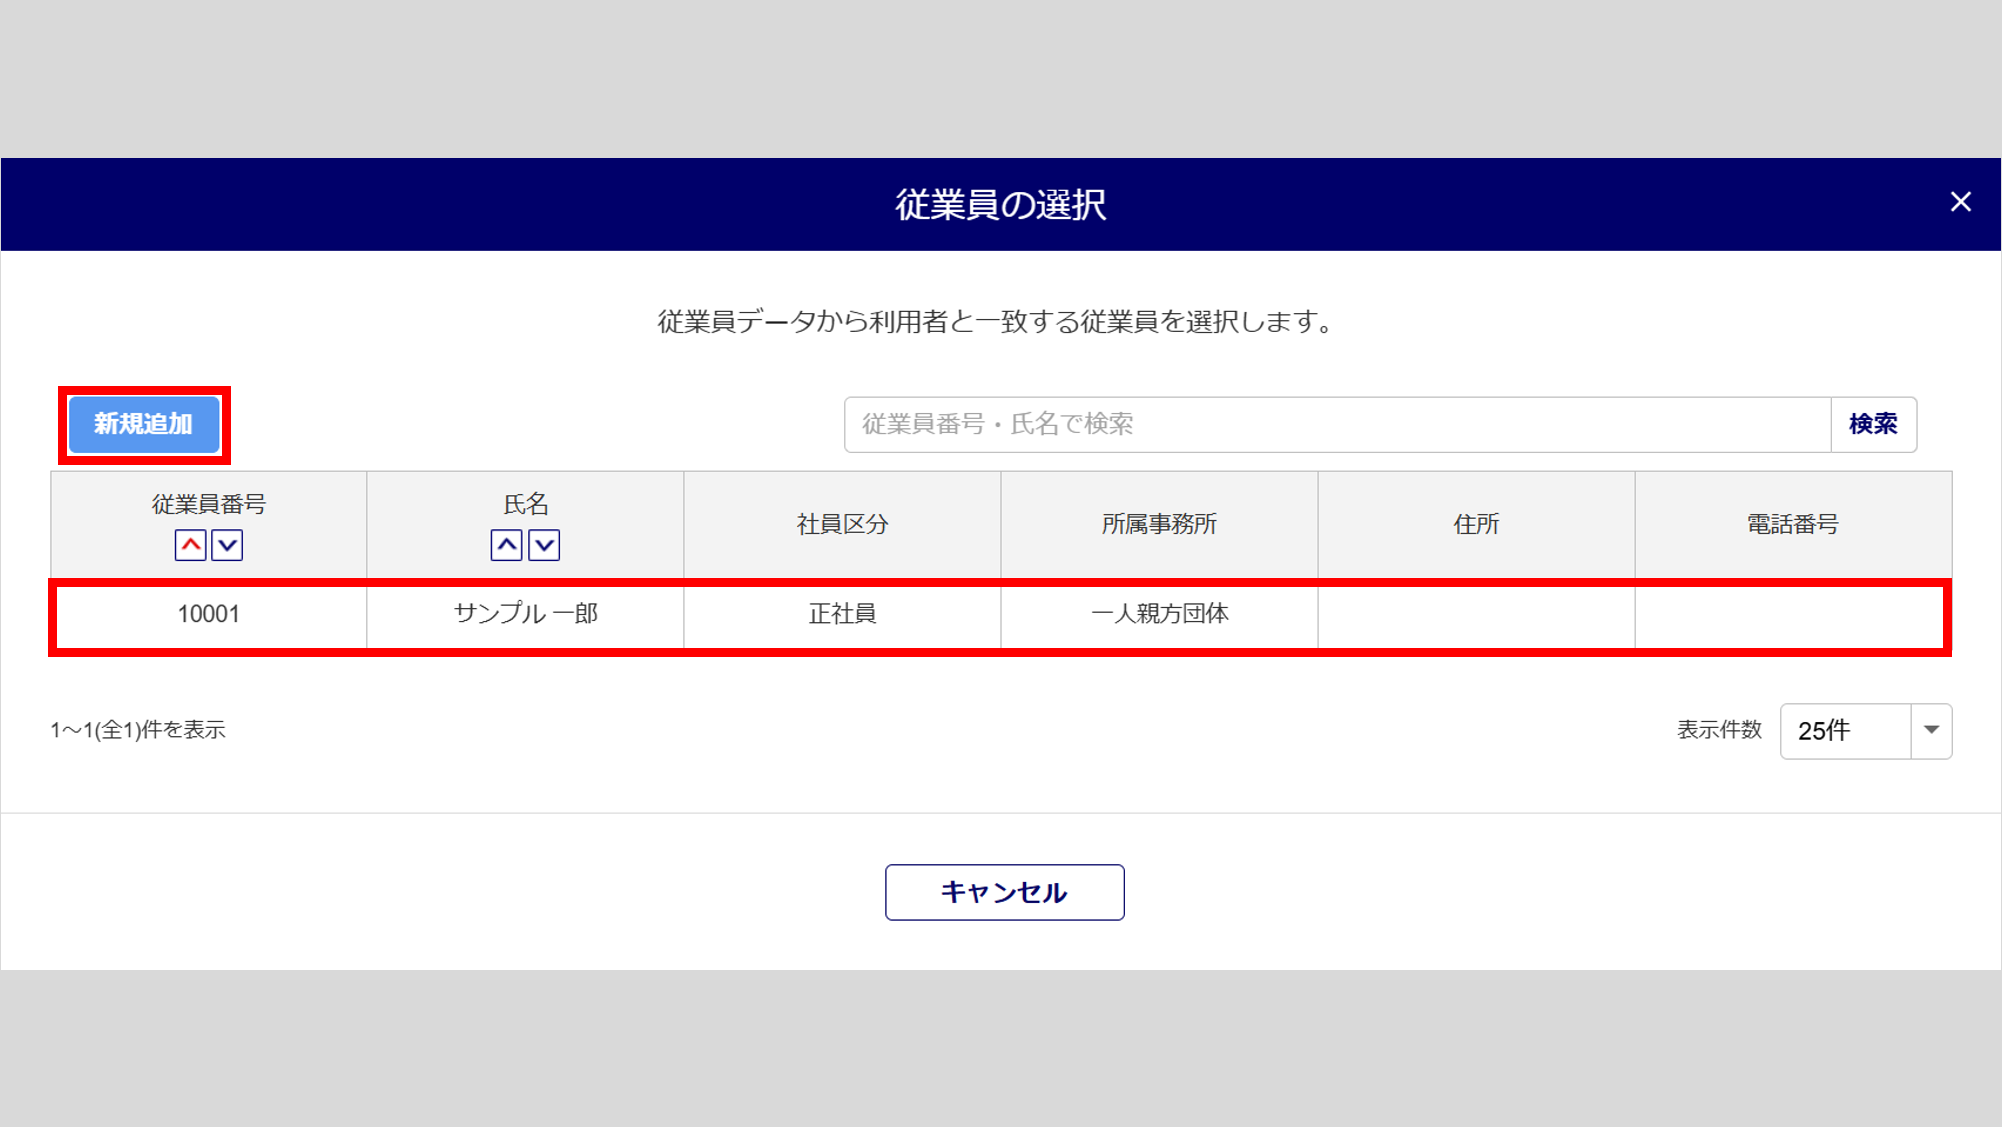Select the サンプル 一郎 name cell

click(525, 614)
